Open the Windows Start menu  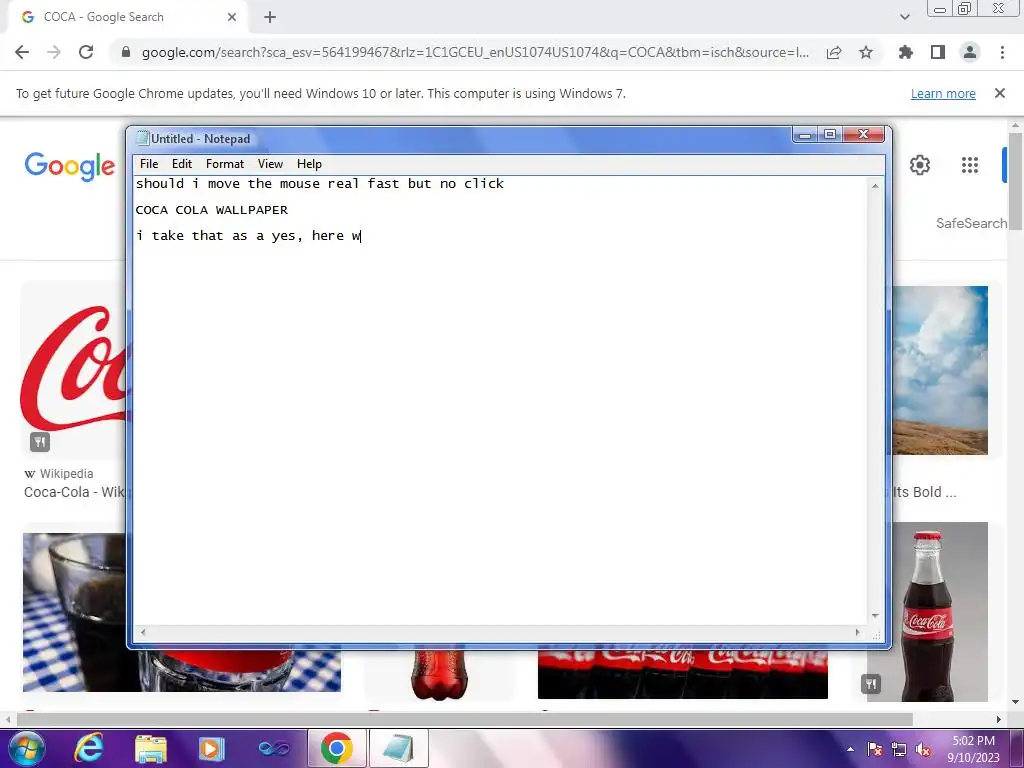click(27, 748)
